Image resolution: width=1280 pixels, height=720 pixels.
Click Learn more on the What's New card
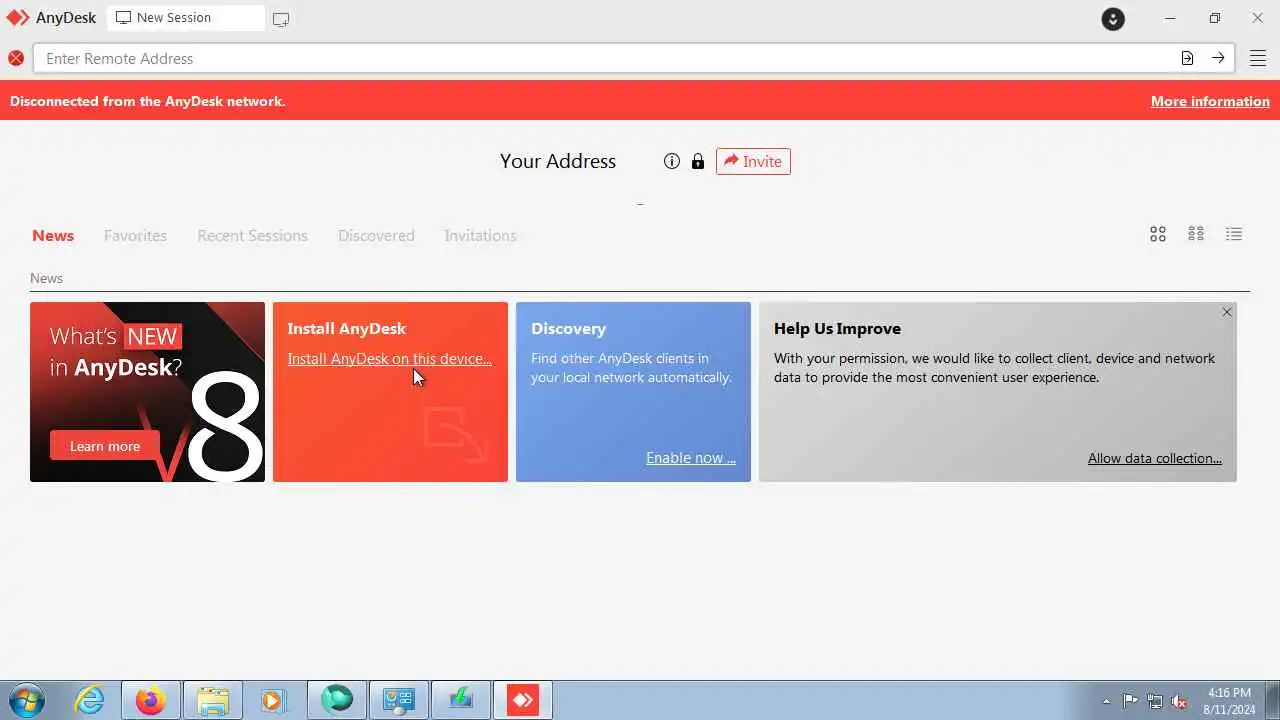tap(105, 446)
